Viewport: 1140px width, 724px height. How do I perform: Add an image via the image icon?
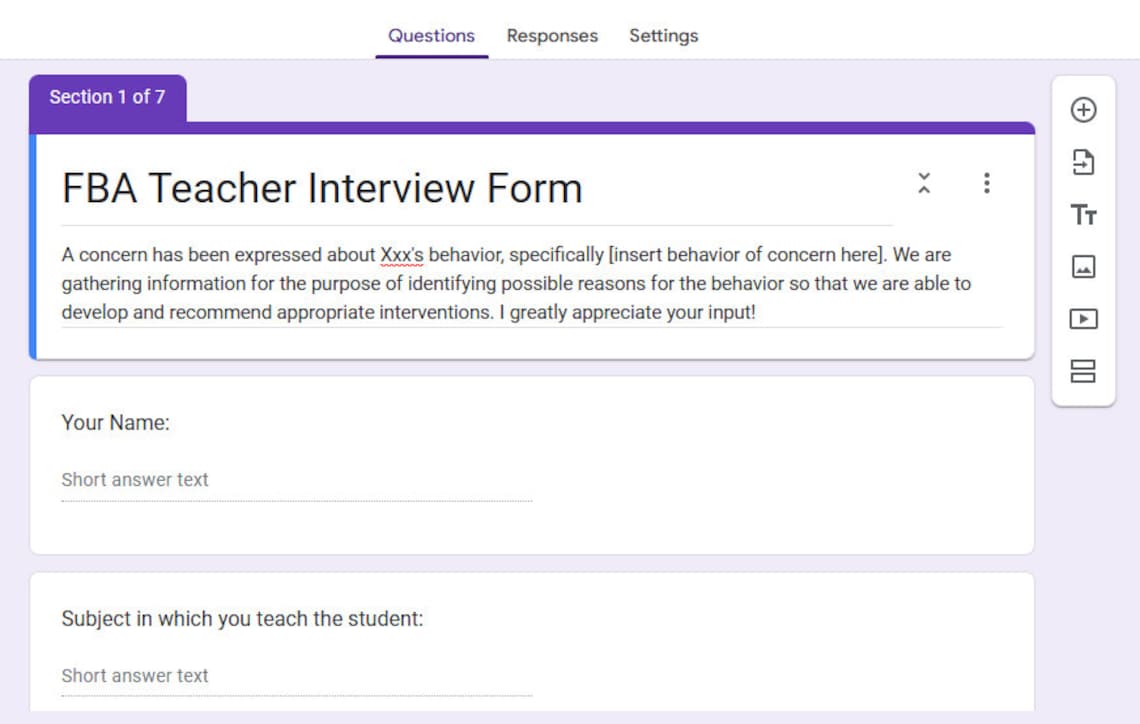coord(1083,267)
